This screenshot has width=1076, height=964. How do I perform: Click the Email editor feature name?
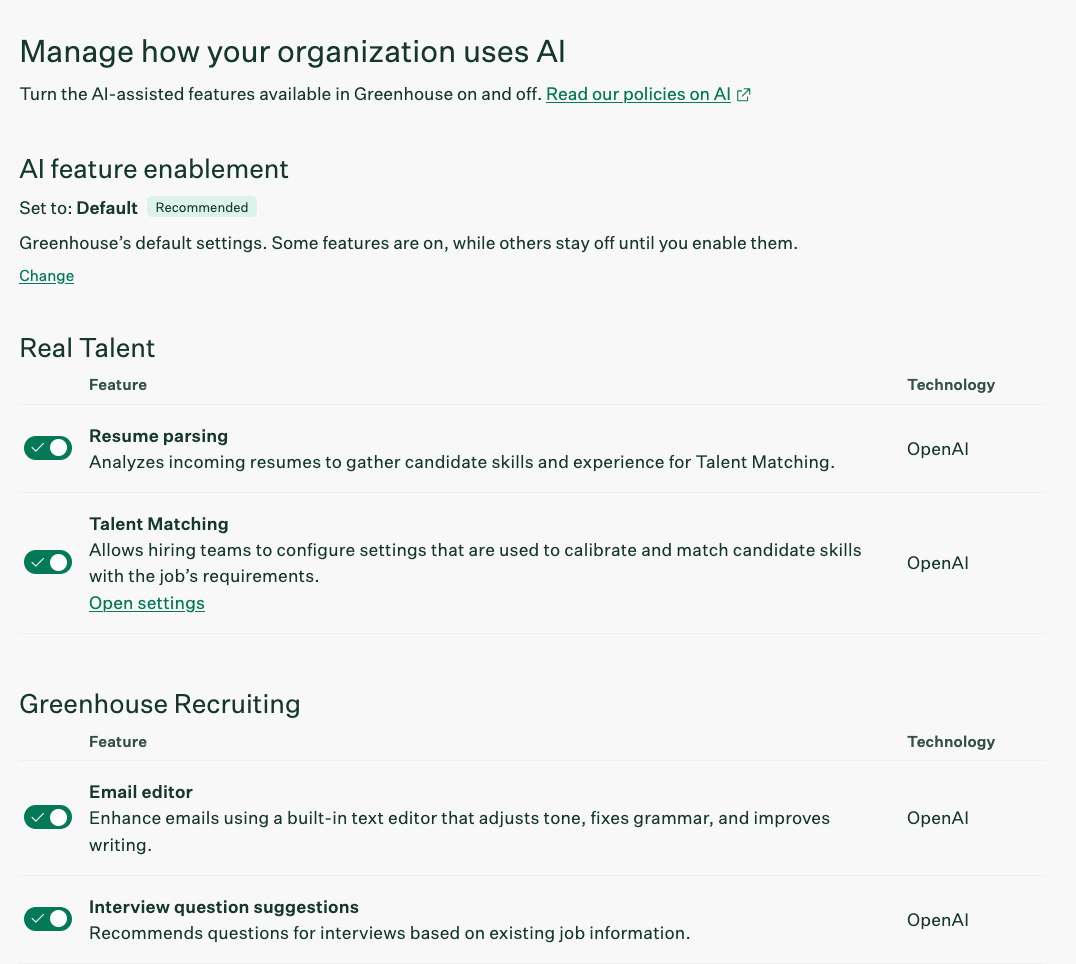point(140,792)
